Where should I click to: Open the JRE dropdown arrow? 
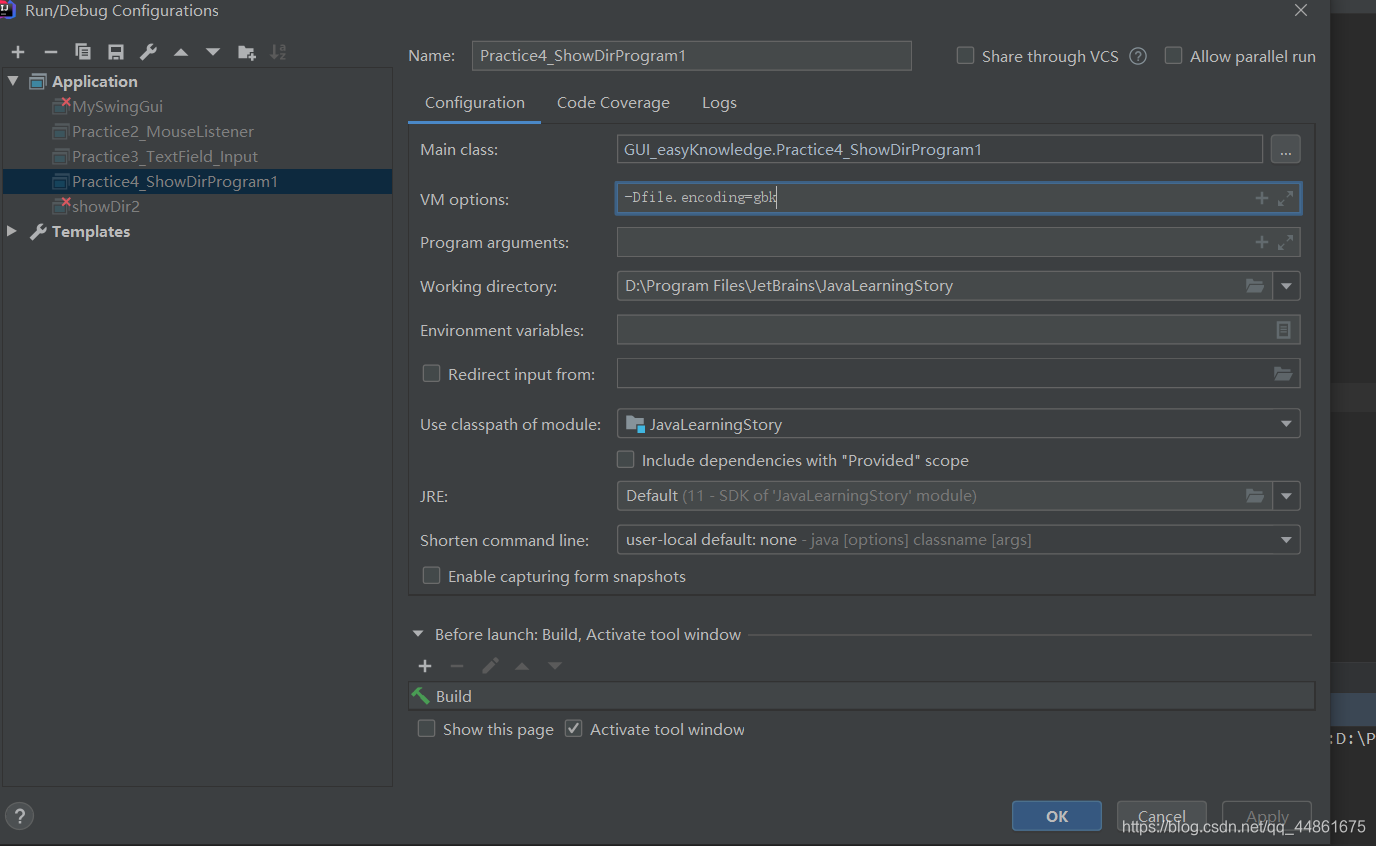pos(1286,496)
